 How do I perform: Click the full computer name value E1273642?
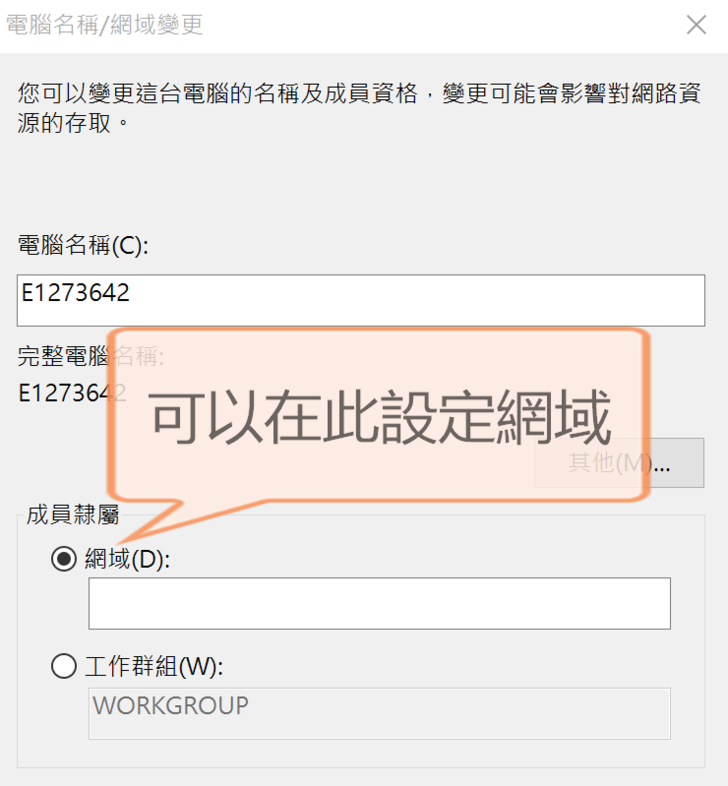tap(62, 393)
